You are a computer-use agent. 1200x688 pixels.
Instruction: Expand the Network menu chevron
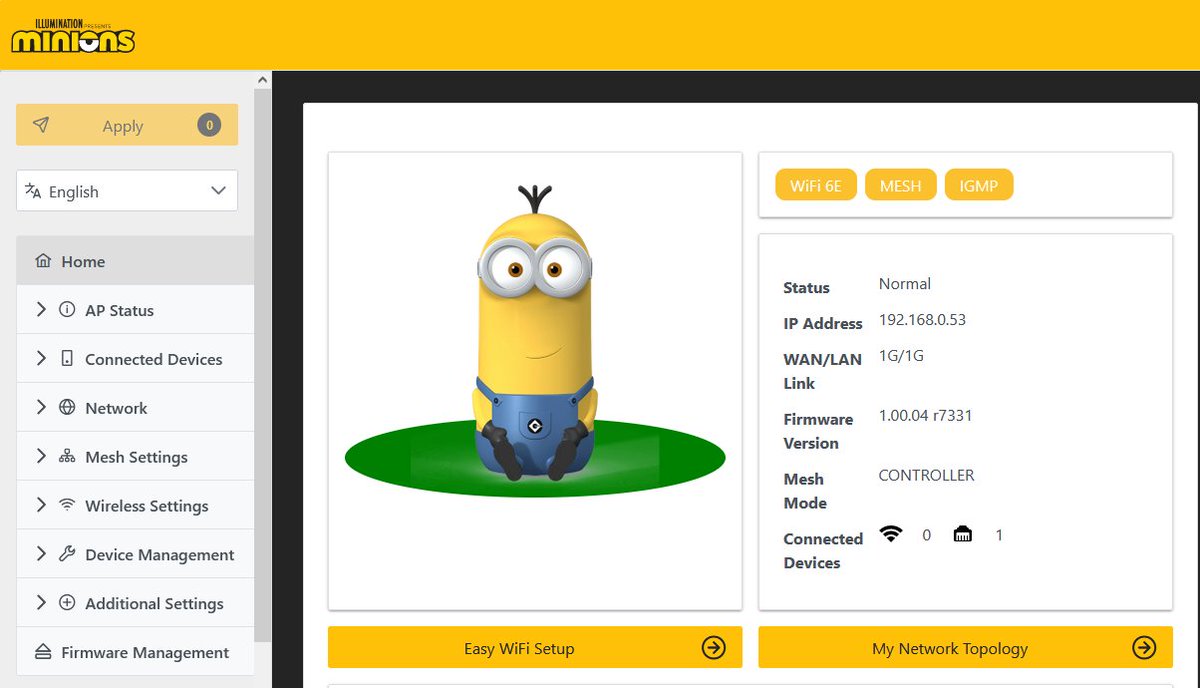click(x=41, y=407)
